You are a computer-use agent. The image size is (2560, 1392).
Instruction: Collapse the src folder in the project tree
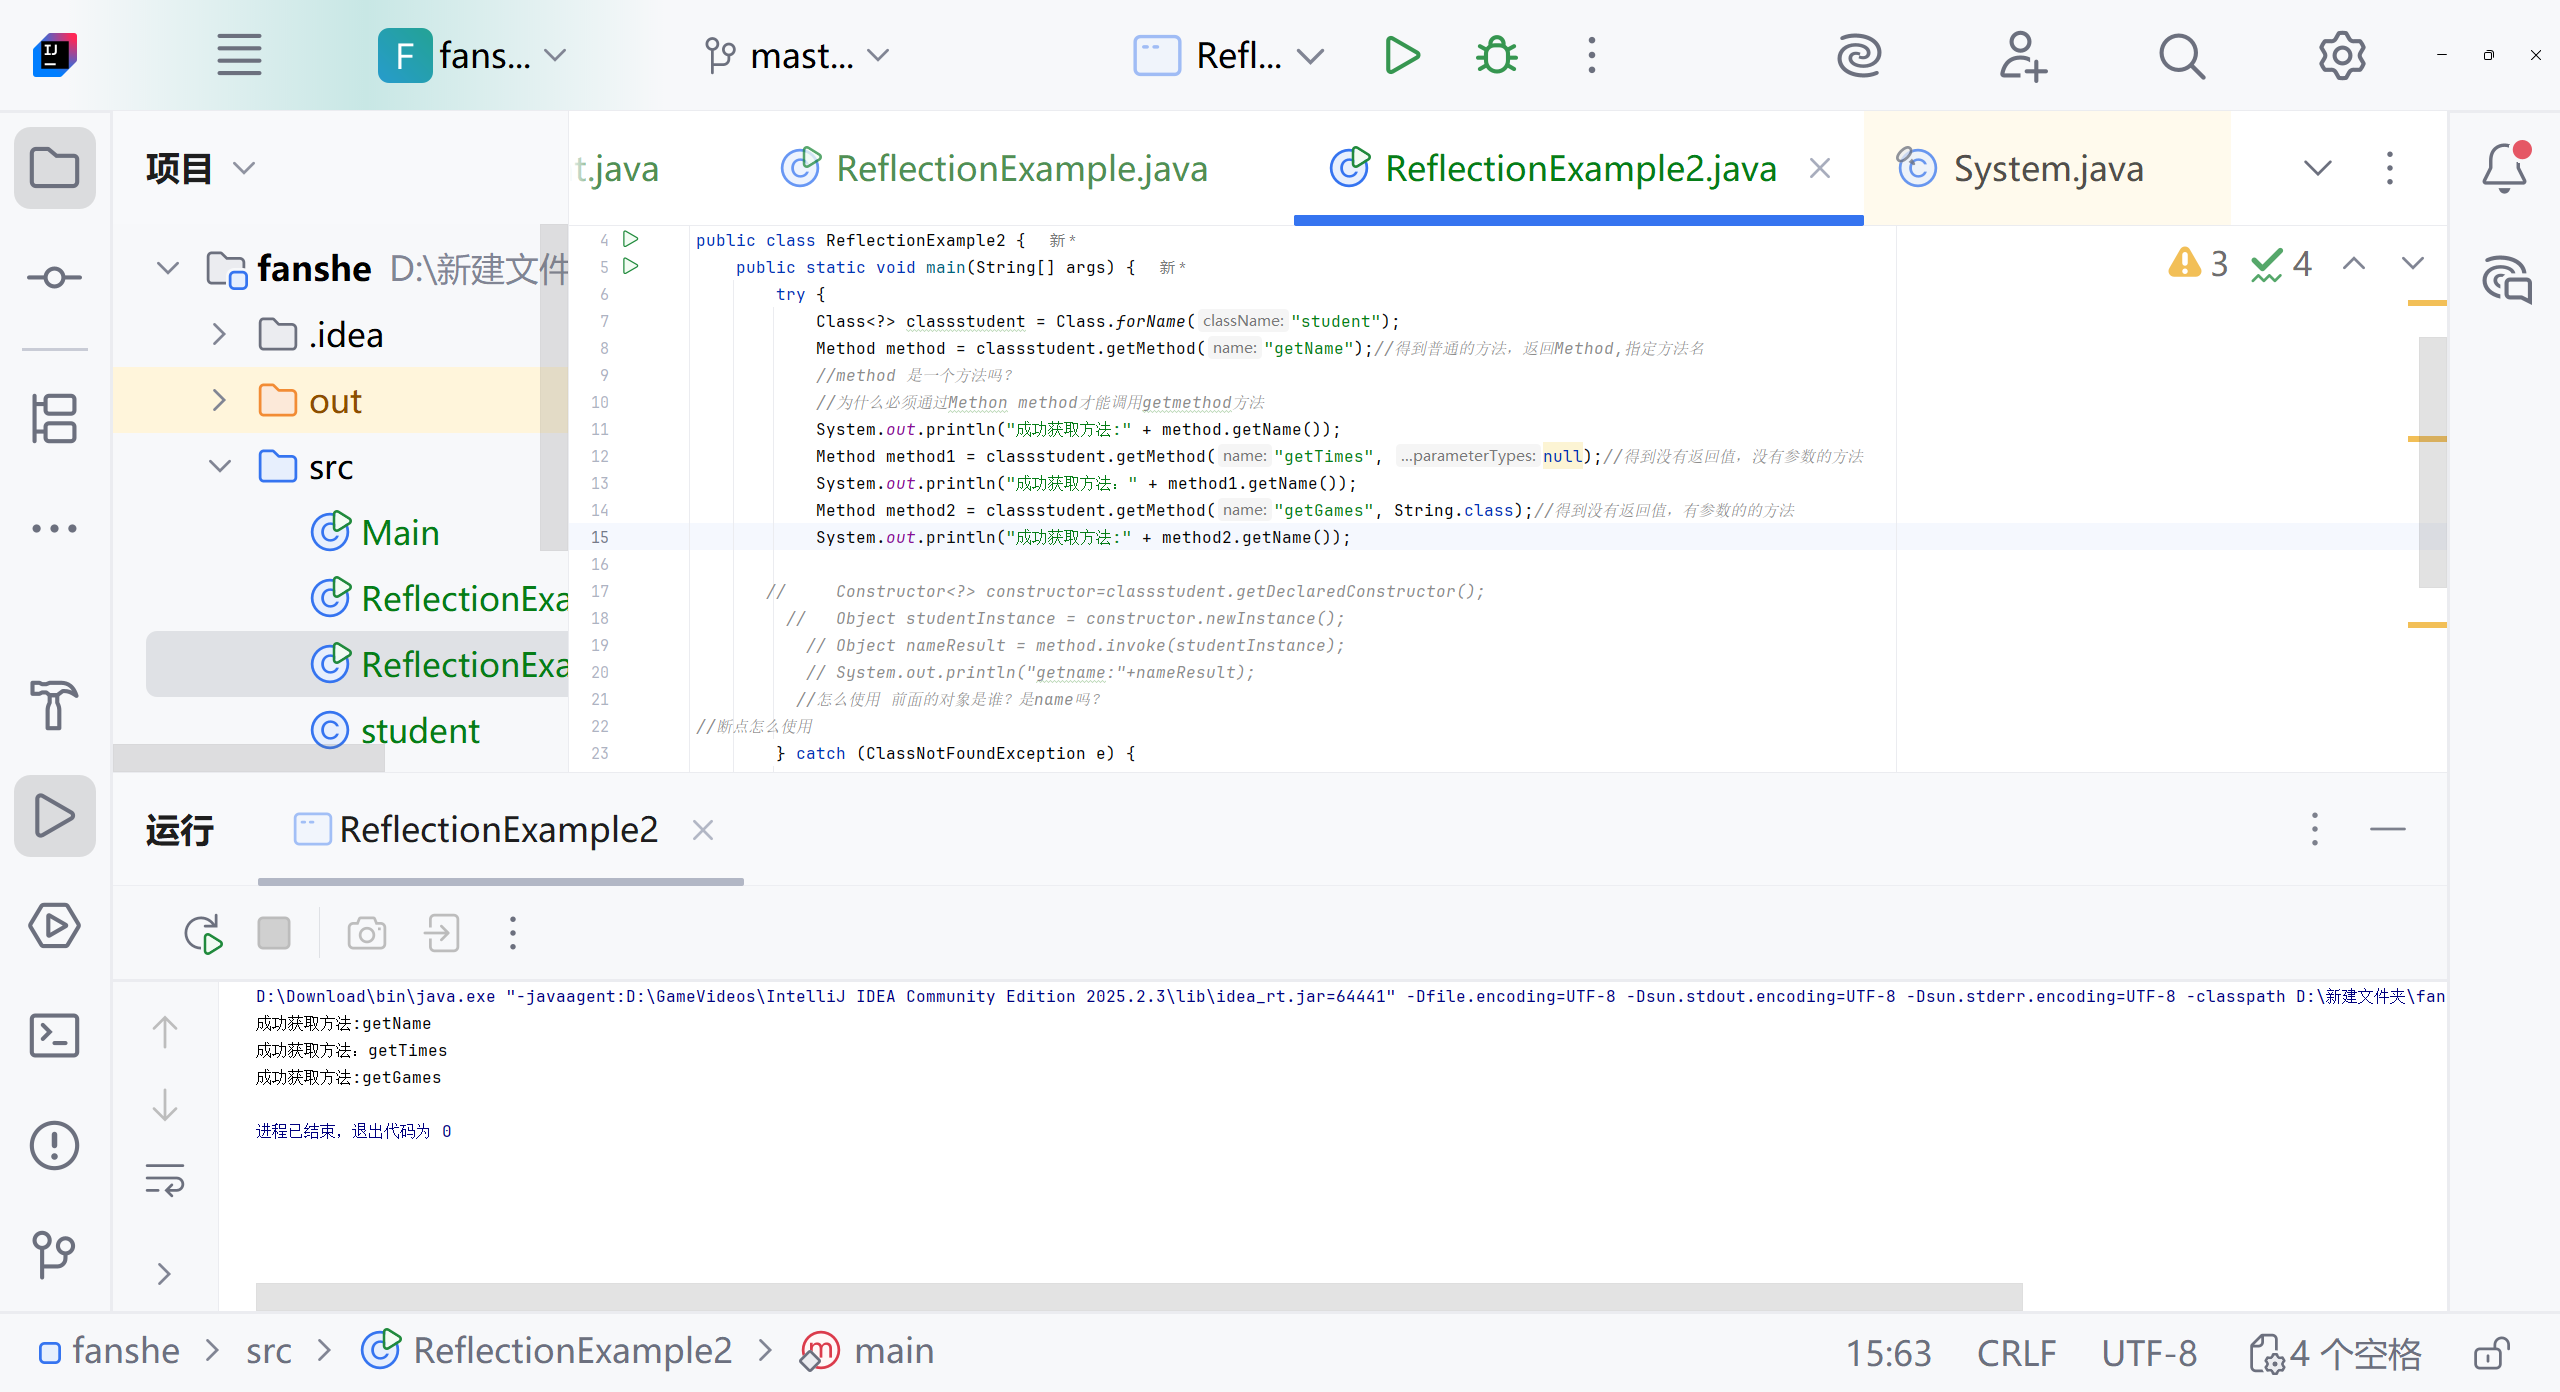coord(220,467)
